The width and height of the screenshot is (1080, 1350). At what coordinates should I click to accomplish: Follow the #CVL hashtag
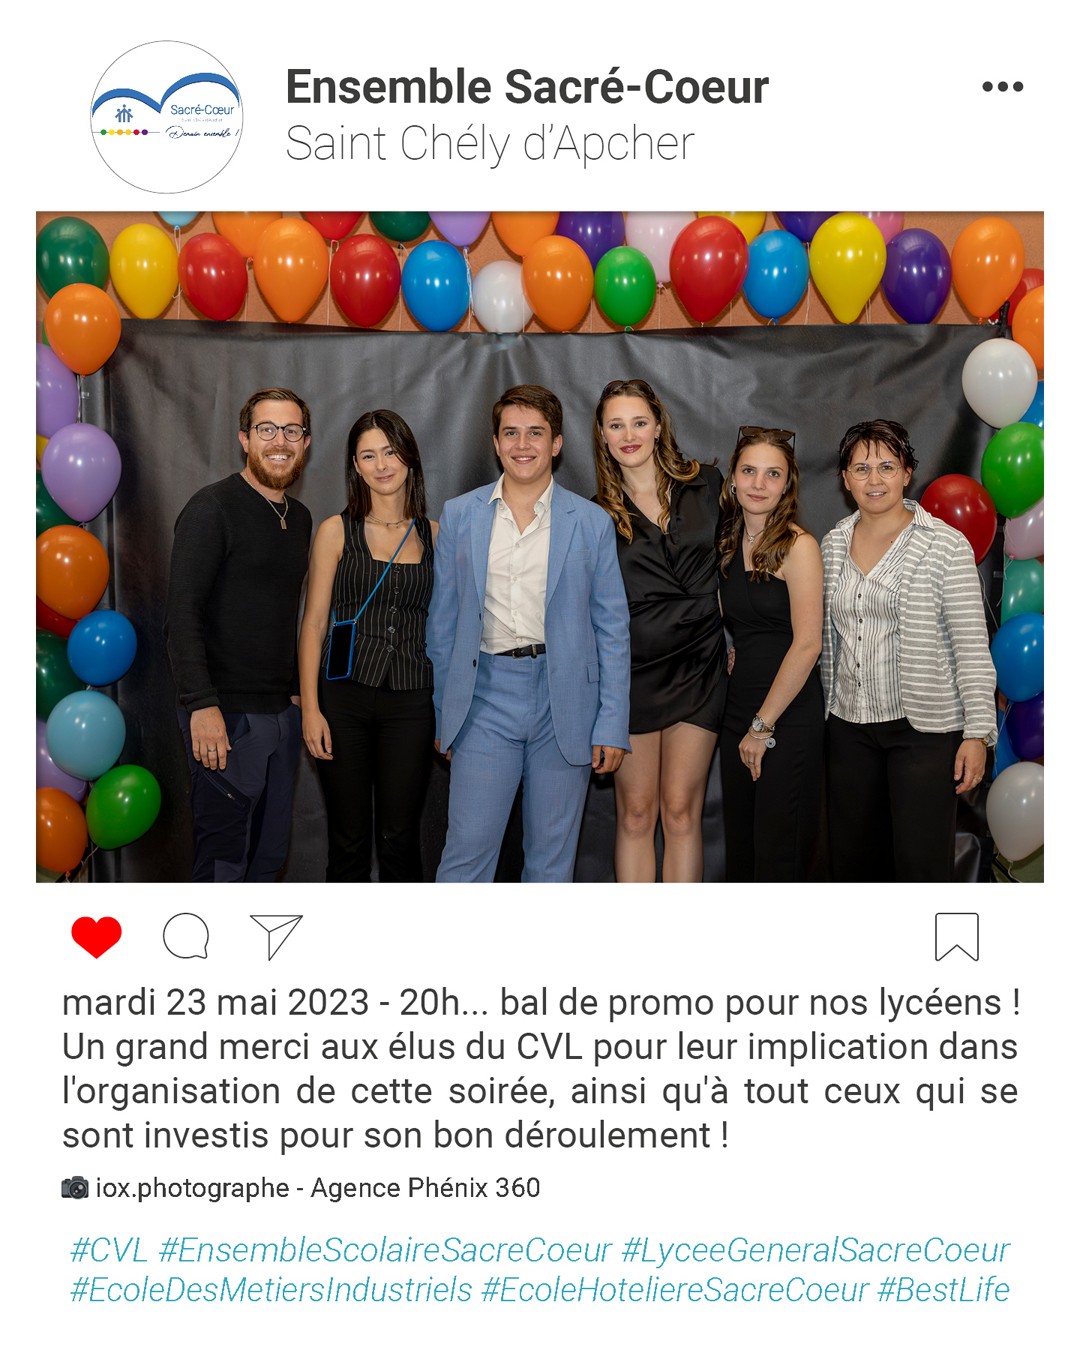[x=109, y=1250]
